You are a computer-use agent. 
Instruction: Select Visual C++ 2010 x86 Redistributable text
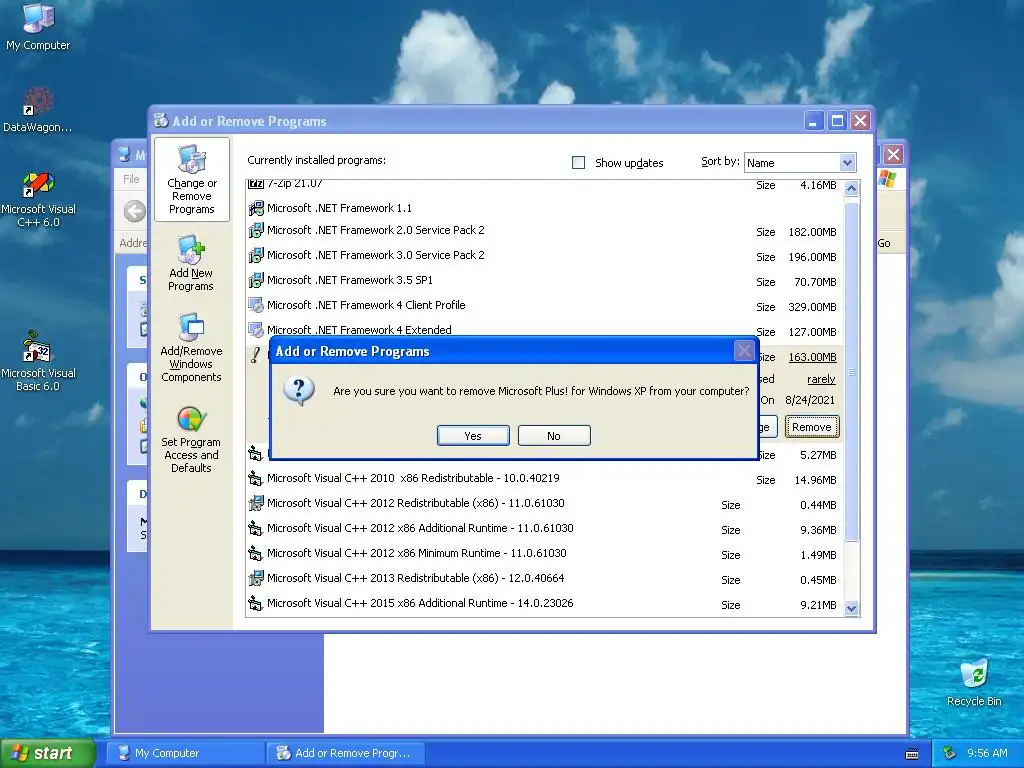click(x=413, y=478)
